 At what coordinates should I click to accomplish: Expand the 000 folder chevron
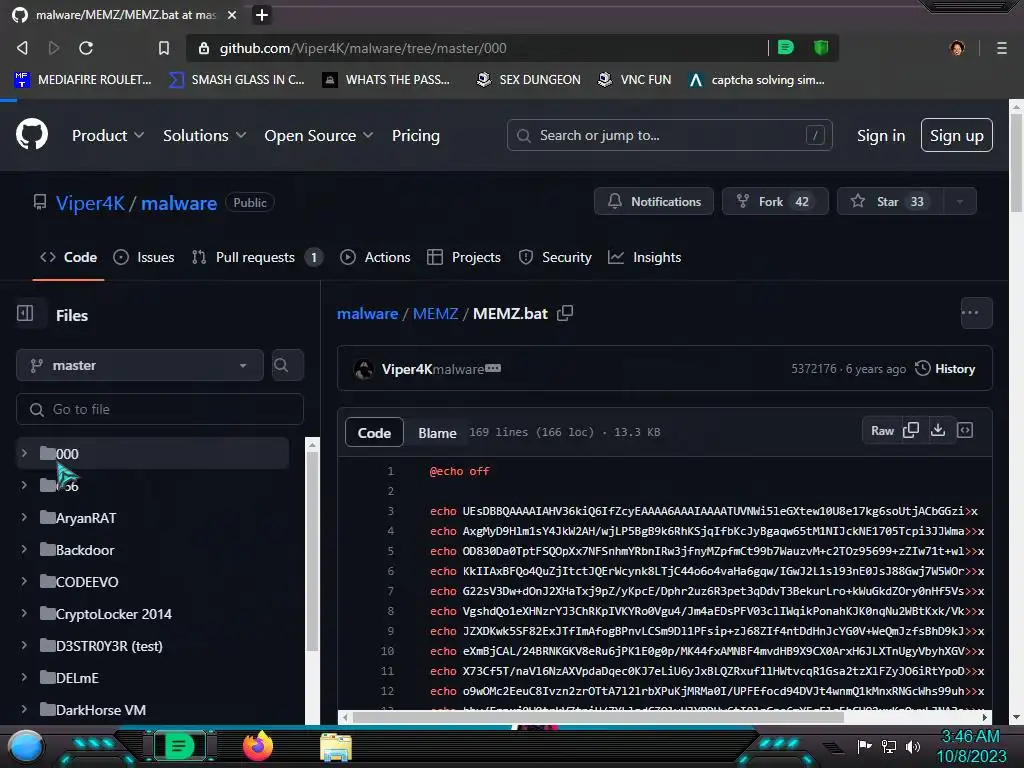tap(24, 453)
